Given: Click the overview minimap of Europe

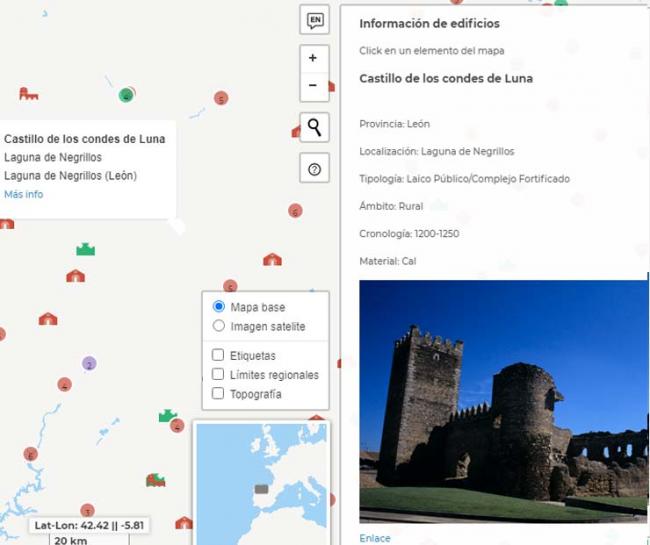Looking at the screenshot, I should click(x=261, y=483).
